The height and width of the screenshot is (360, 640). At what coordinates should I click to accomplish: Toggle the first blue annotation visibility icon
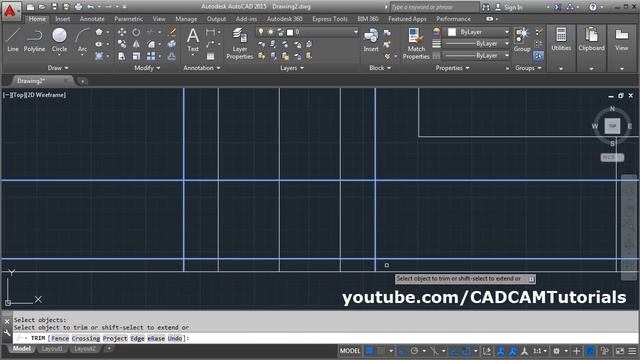coord(500,351)
